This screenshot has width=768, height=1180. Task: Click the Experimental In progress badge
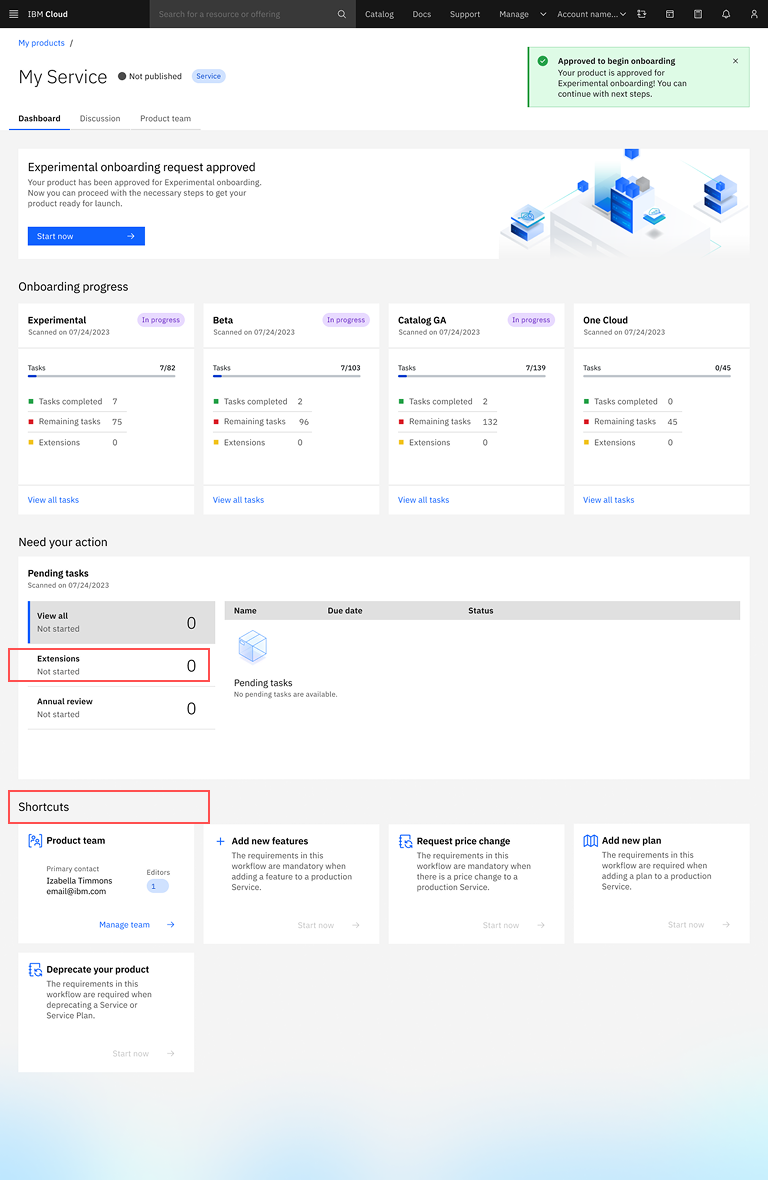point(161,320)
